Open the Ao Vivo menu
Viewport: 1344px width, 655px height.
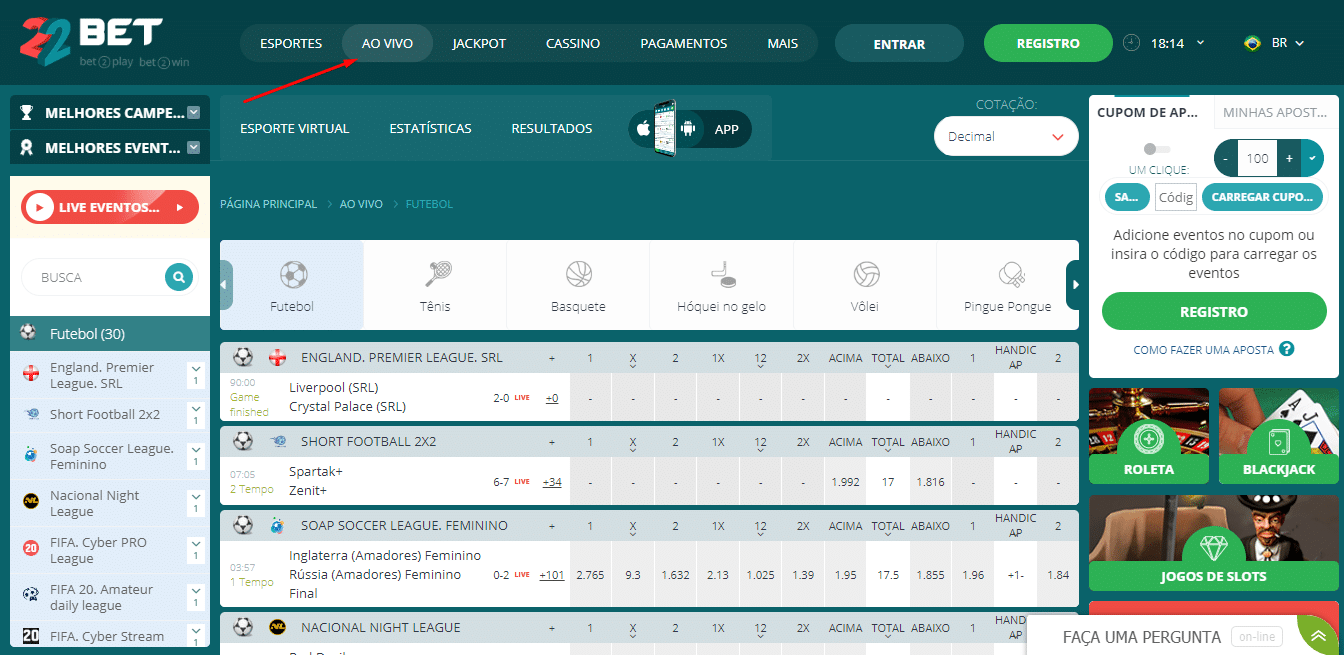(387, 44)
